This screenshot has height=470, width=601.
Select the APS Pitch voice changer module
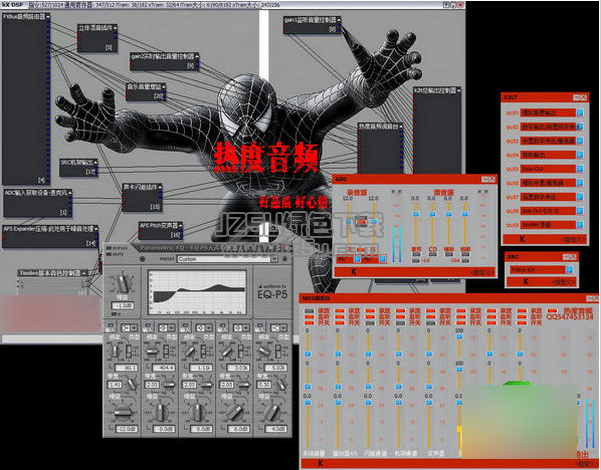(x=161, y=230)
